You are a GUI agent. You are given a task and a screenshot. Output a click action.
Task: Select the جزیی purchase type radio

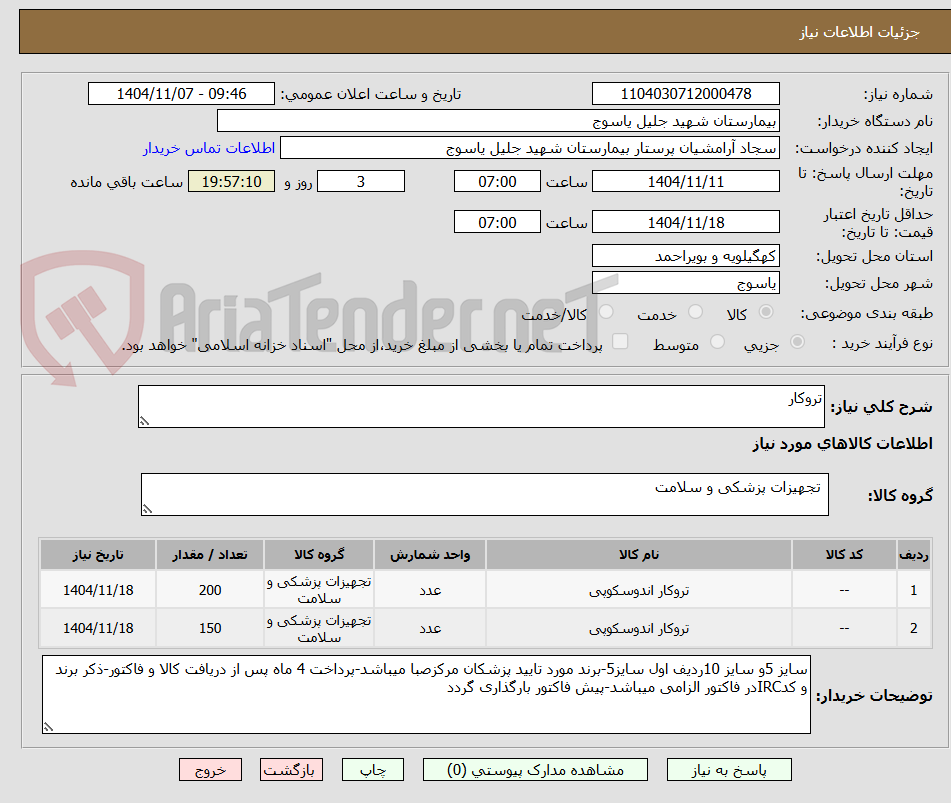tap(797, 342)
